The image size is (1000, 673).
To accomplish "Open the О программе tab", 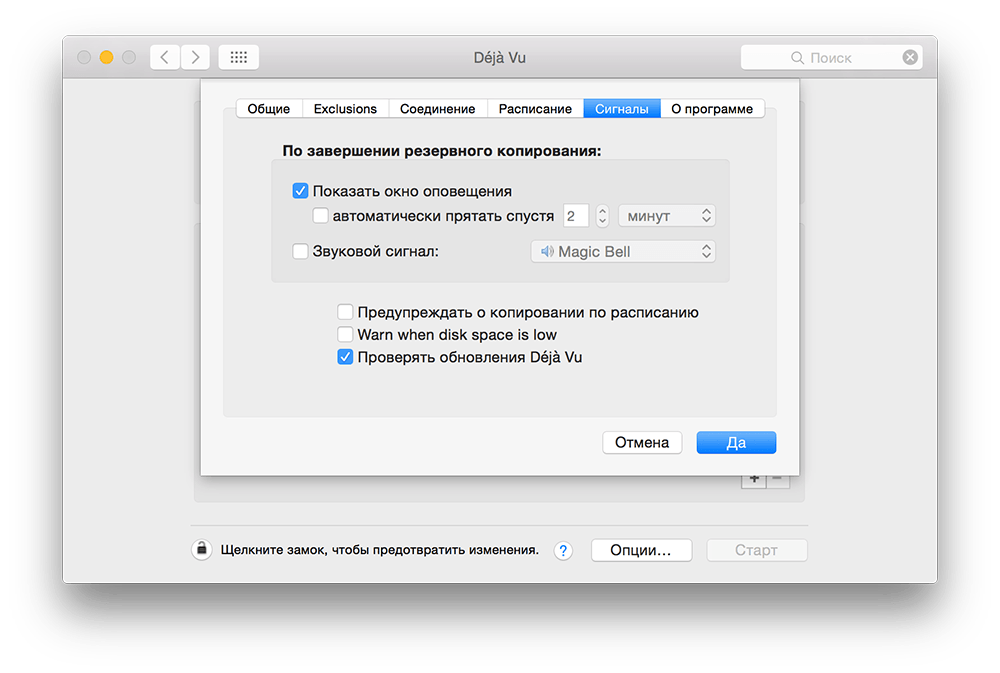I will [712, 108].
